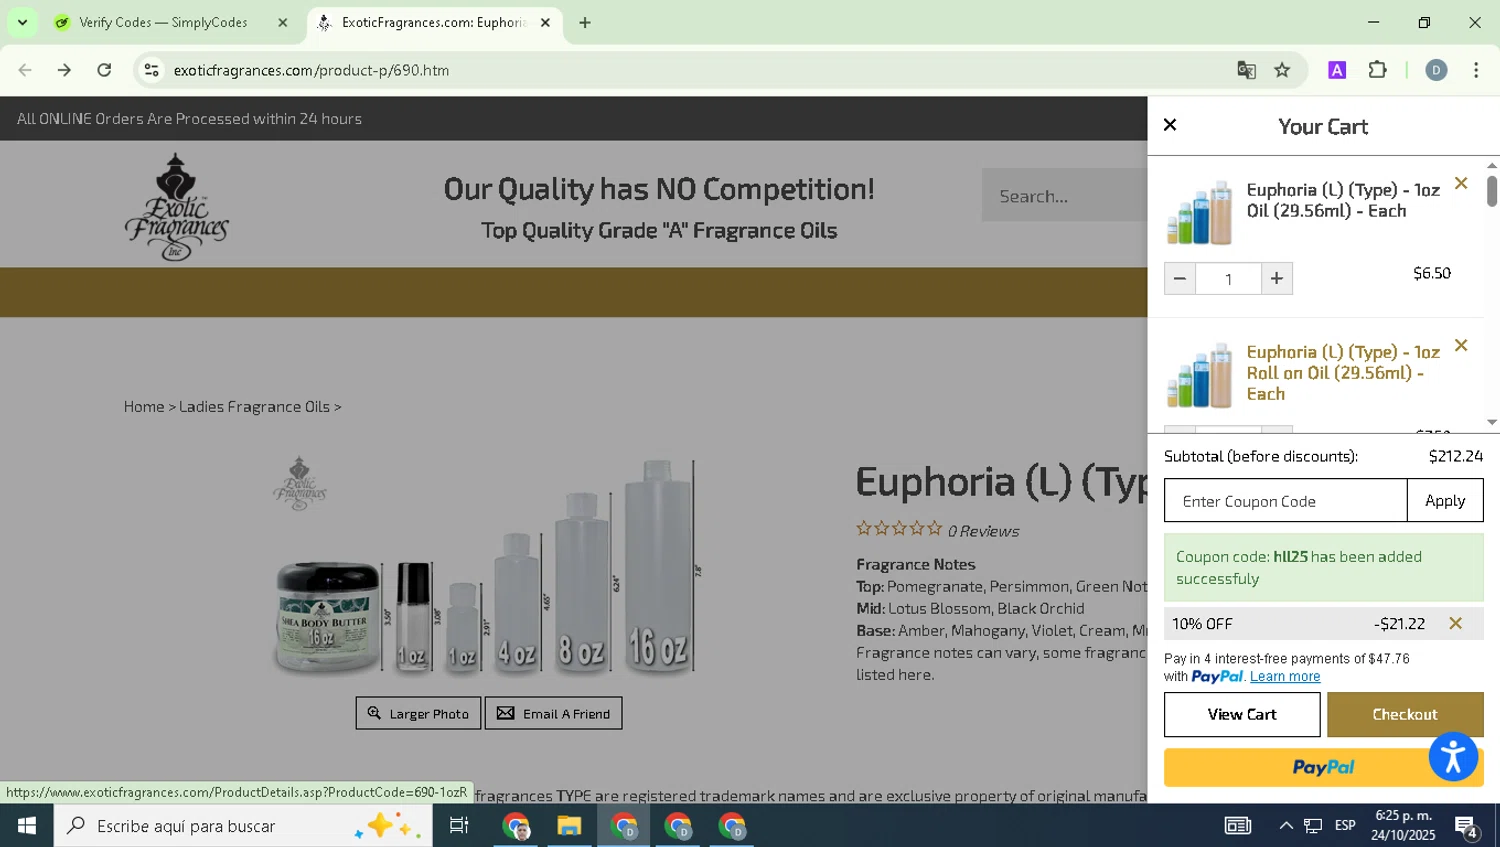Image resolution: width=1500 pixels, height=847 pixels.
Task: Open PayPal Learn more link
Action: 1285,677
